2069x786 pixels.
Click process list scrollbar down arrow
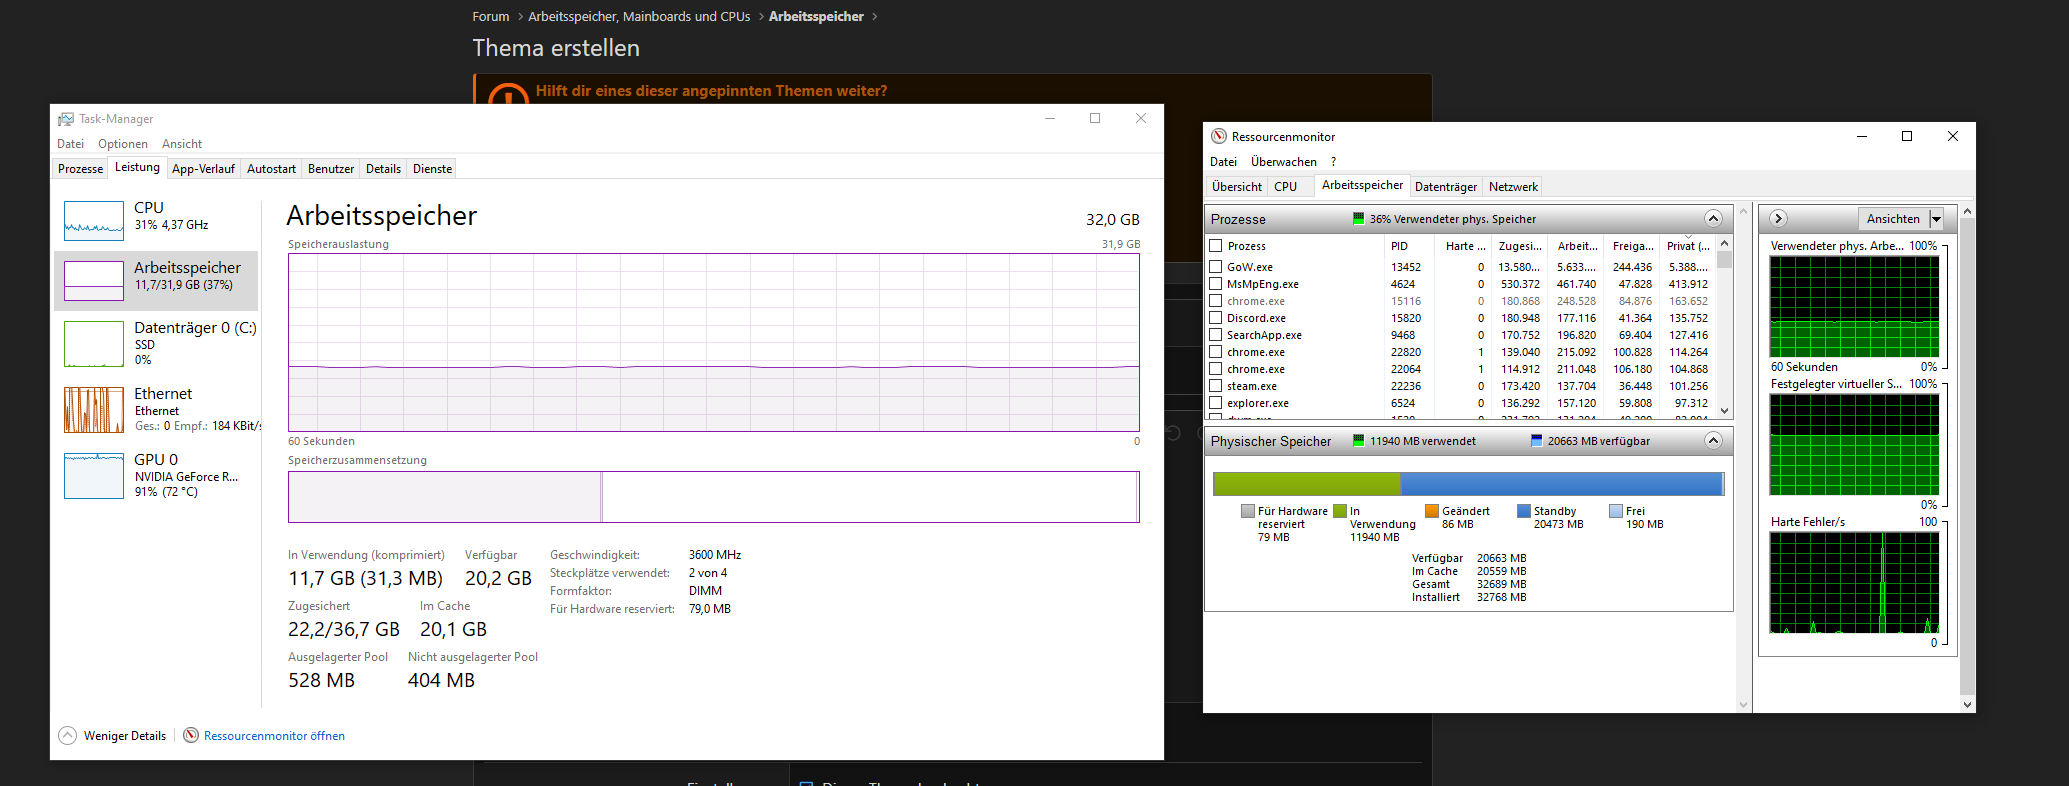[1724, 410]
